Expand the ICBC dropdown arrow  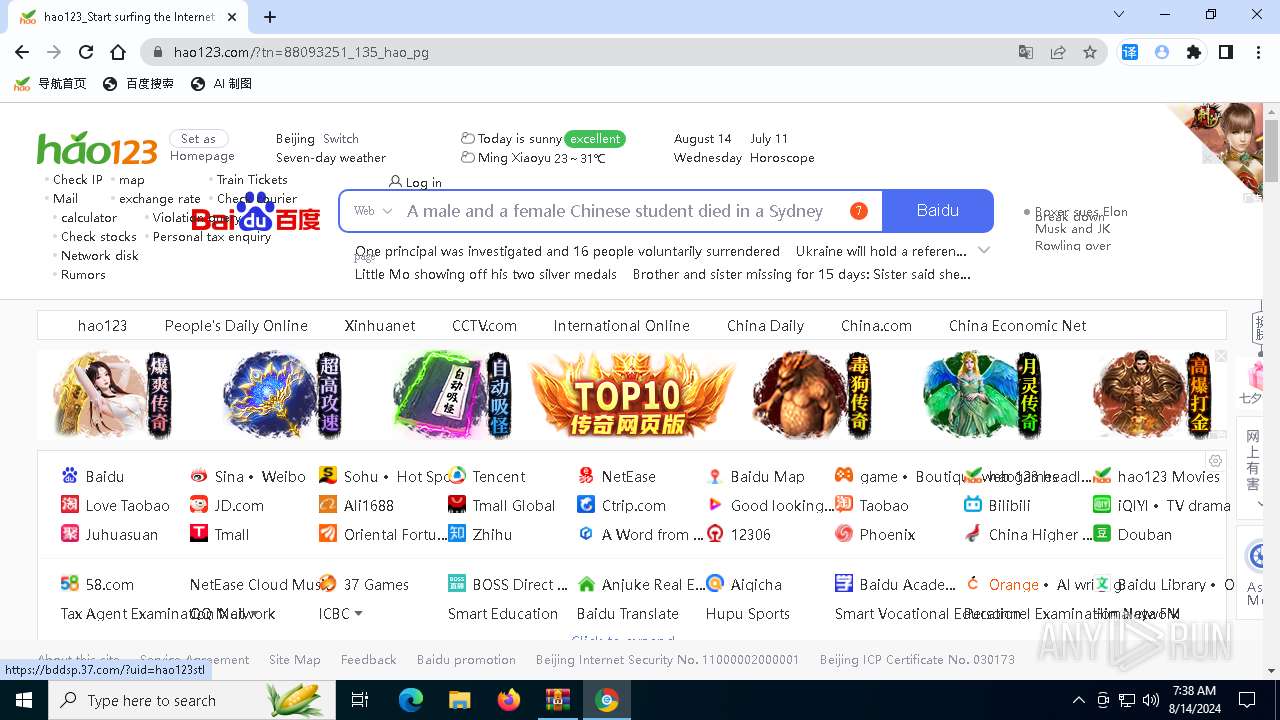click(x=358, y=614)
